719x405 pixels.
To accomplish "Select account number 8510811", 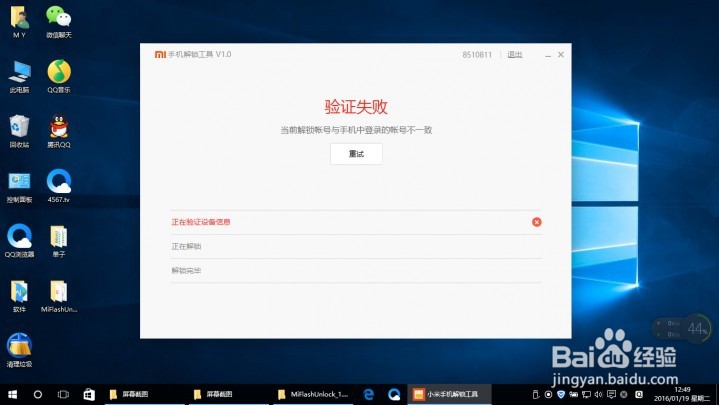I will point(477,55).
